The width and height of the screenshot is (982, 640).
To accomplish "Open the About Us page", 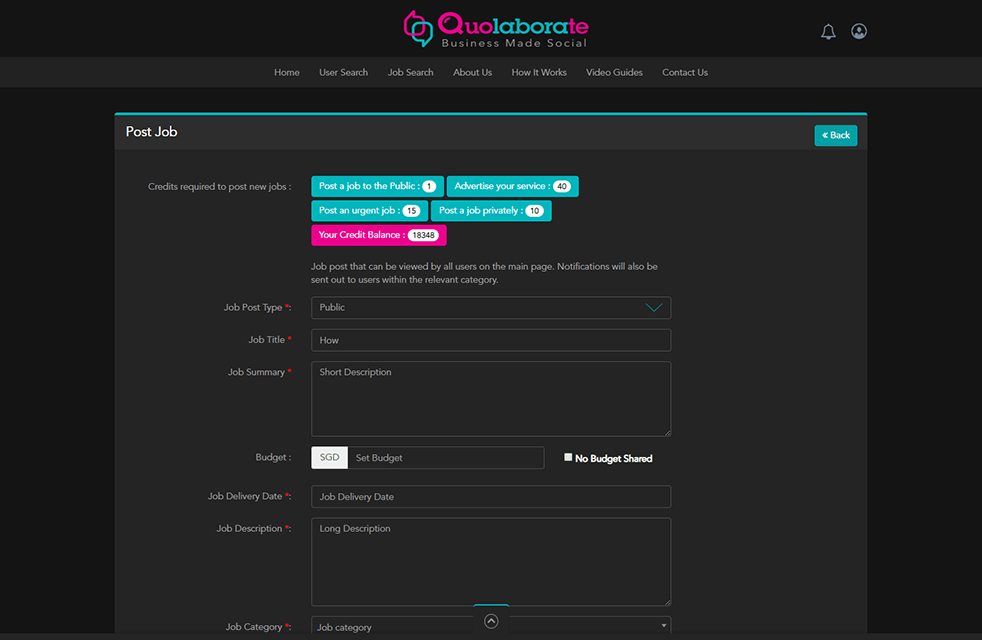I will (472, 73).
